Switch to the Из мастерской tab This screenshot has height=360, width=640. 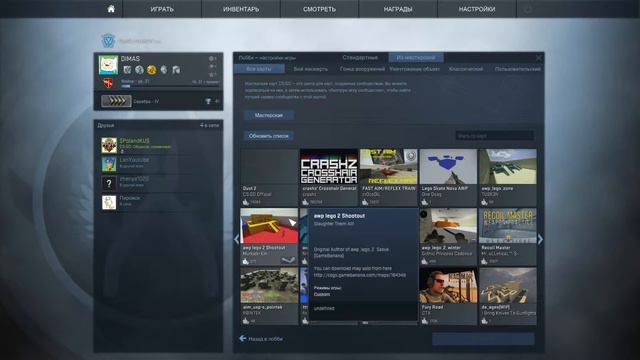click(416, 58)
